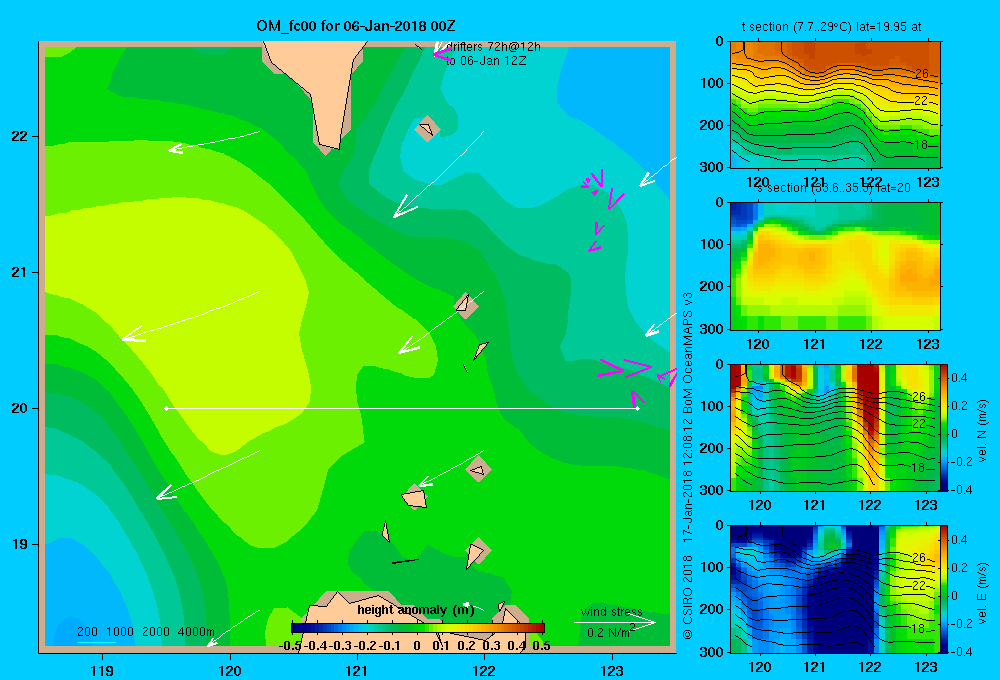
Task: Click main map latitude tick label 21
Action: [x=19, y=272]
